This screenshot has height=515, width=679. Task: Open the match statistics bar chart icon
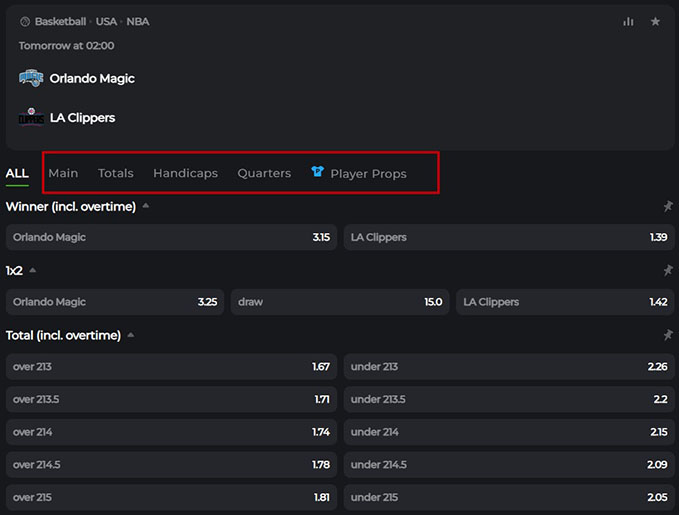pos(628,22)
